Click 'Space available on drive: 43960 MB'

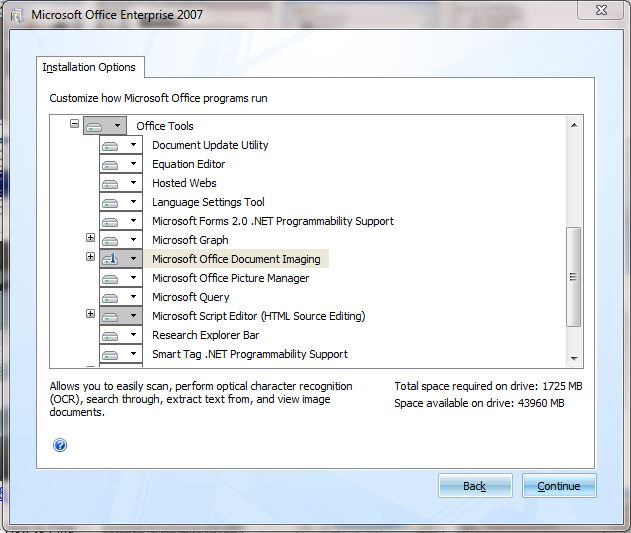pos(479,403)
